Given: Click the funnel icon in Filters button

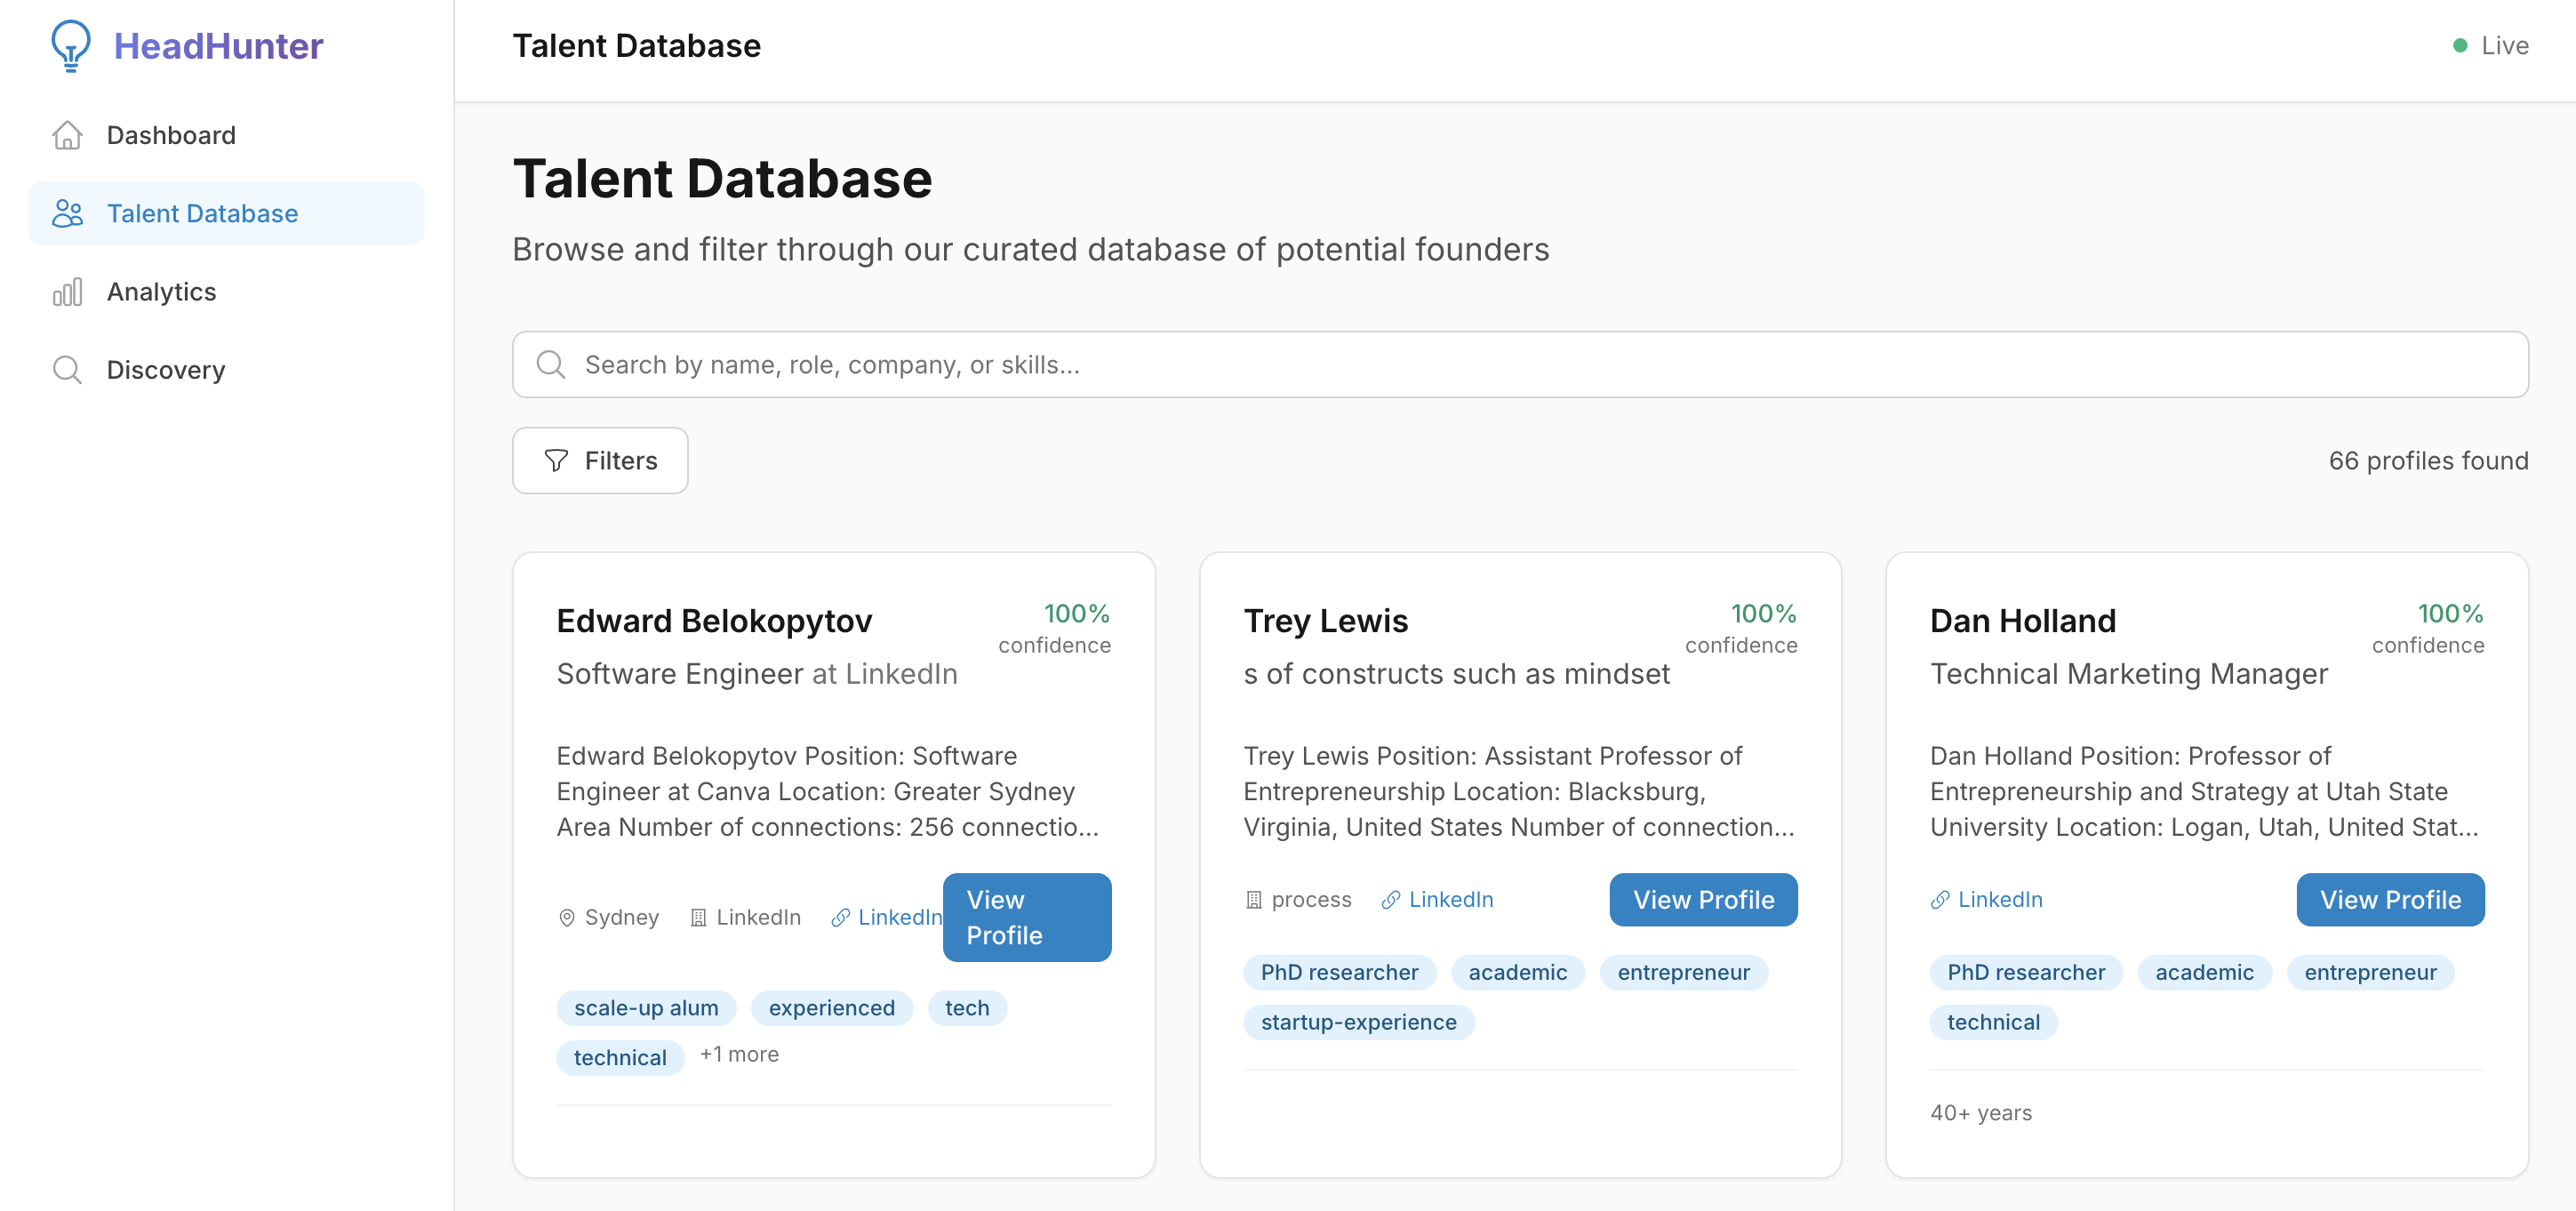Looking at the screenshot, I should click(x=556, y=461).
